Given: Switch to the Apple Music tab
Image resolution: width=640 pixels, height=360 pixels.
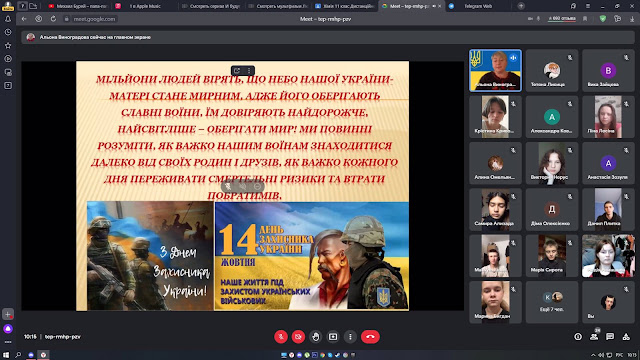Looking at the screenshot, I should (x=145, y=6).
